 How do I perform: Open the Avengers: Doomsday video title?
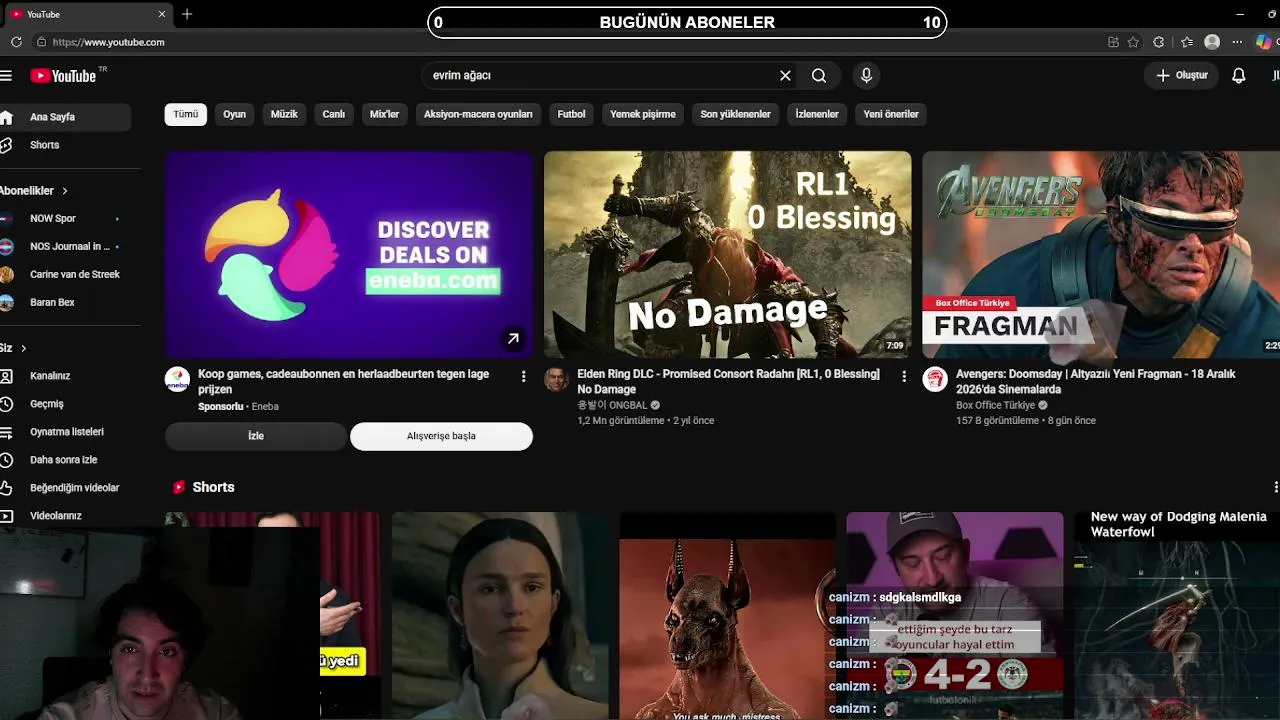[1096, 381]
